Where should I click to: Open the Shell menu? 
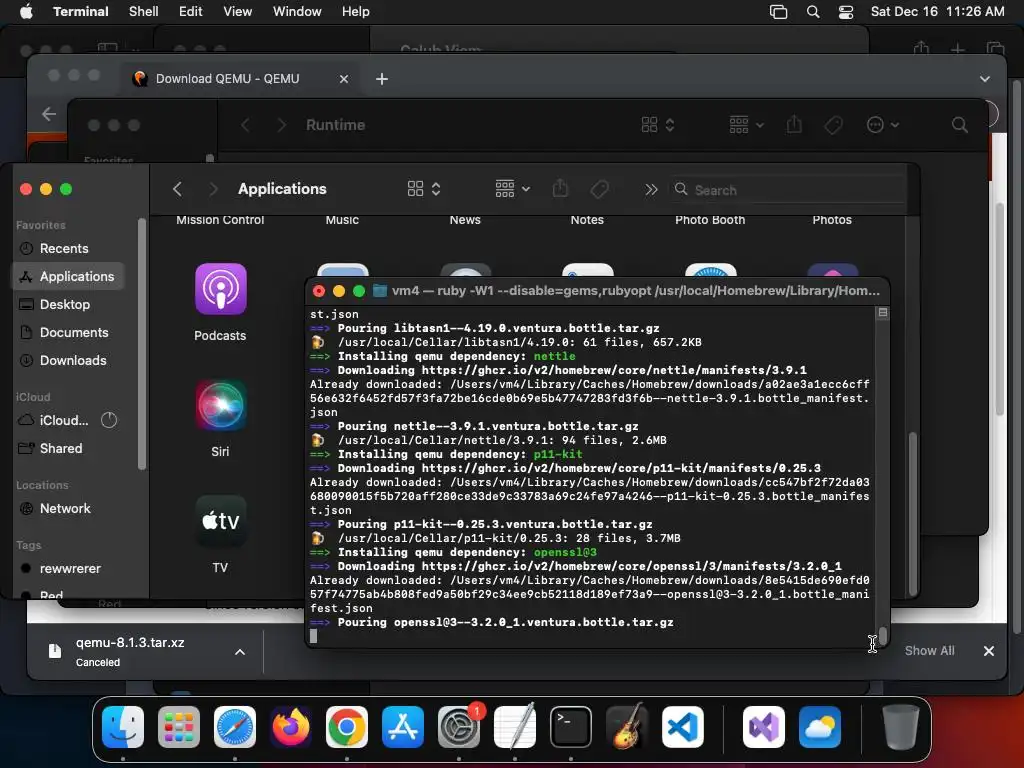point(144,12)
